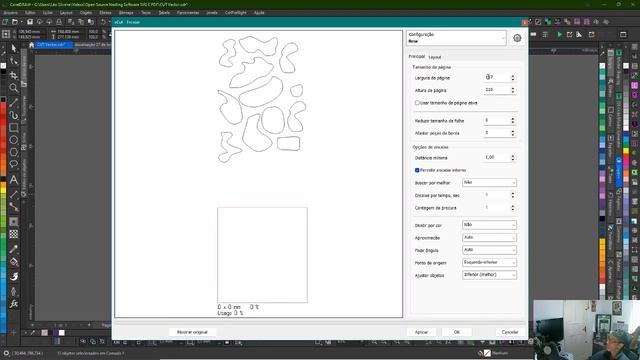This screenshot has width=640, height=360.
Task: Click the Open folder icon
Action: coord(15,22)
